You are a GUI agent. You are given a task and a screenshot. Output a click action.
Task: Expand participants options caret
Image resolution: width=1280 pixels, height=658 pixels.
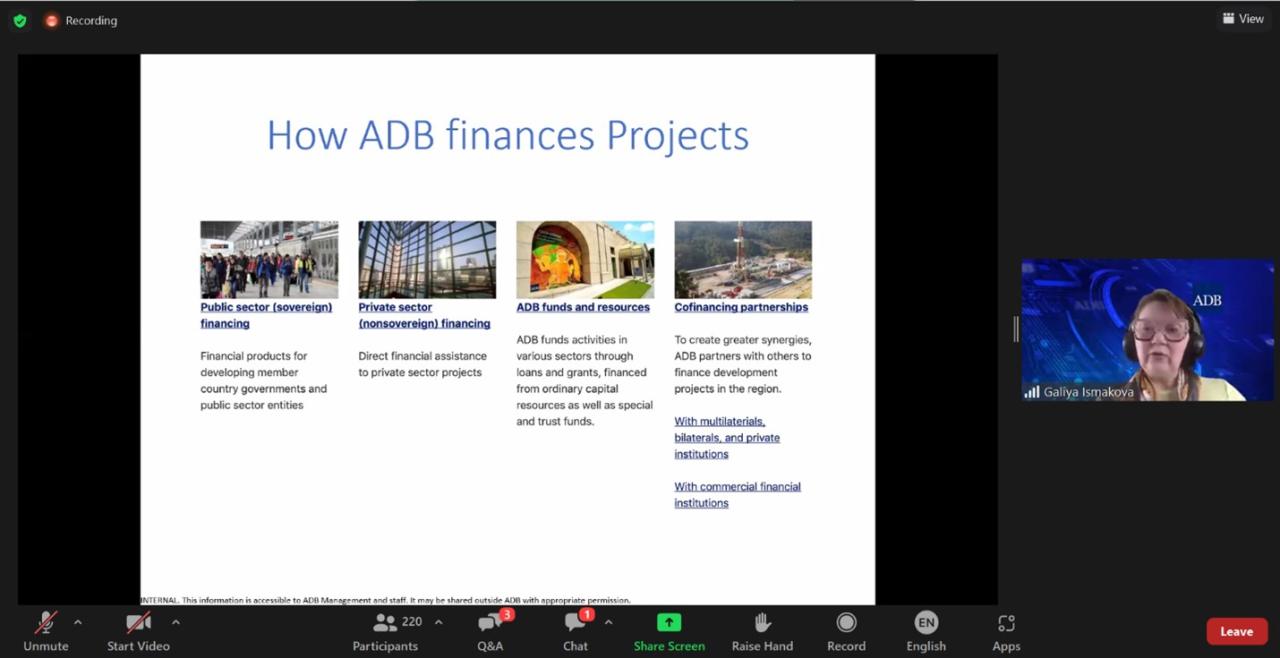[x=438, y=622]
